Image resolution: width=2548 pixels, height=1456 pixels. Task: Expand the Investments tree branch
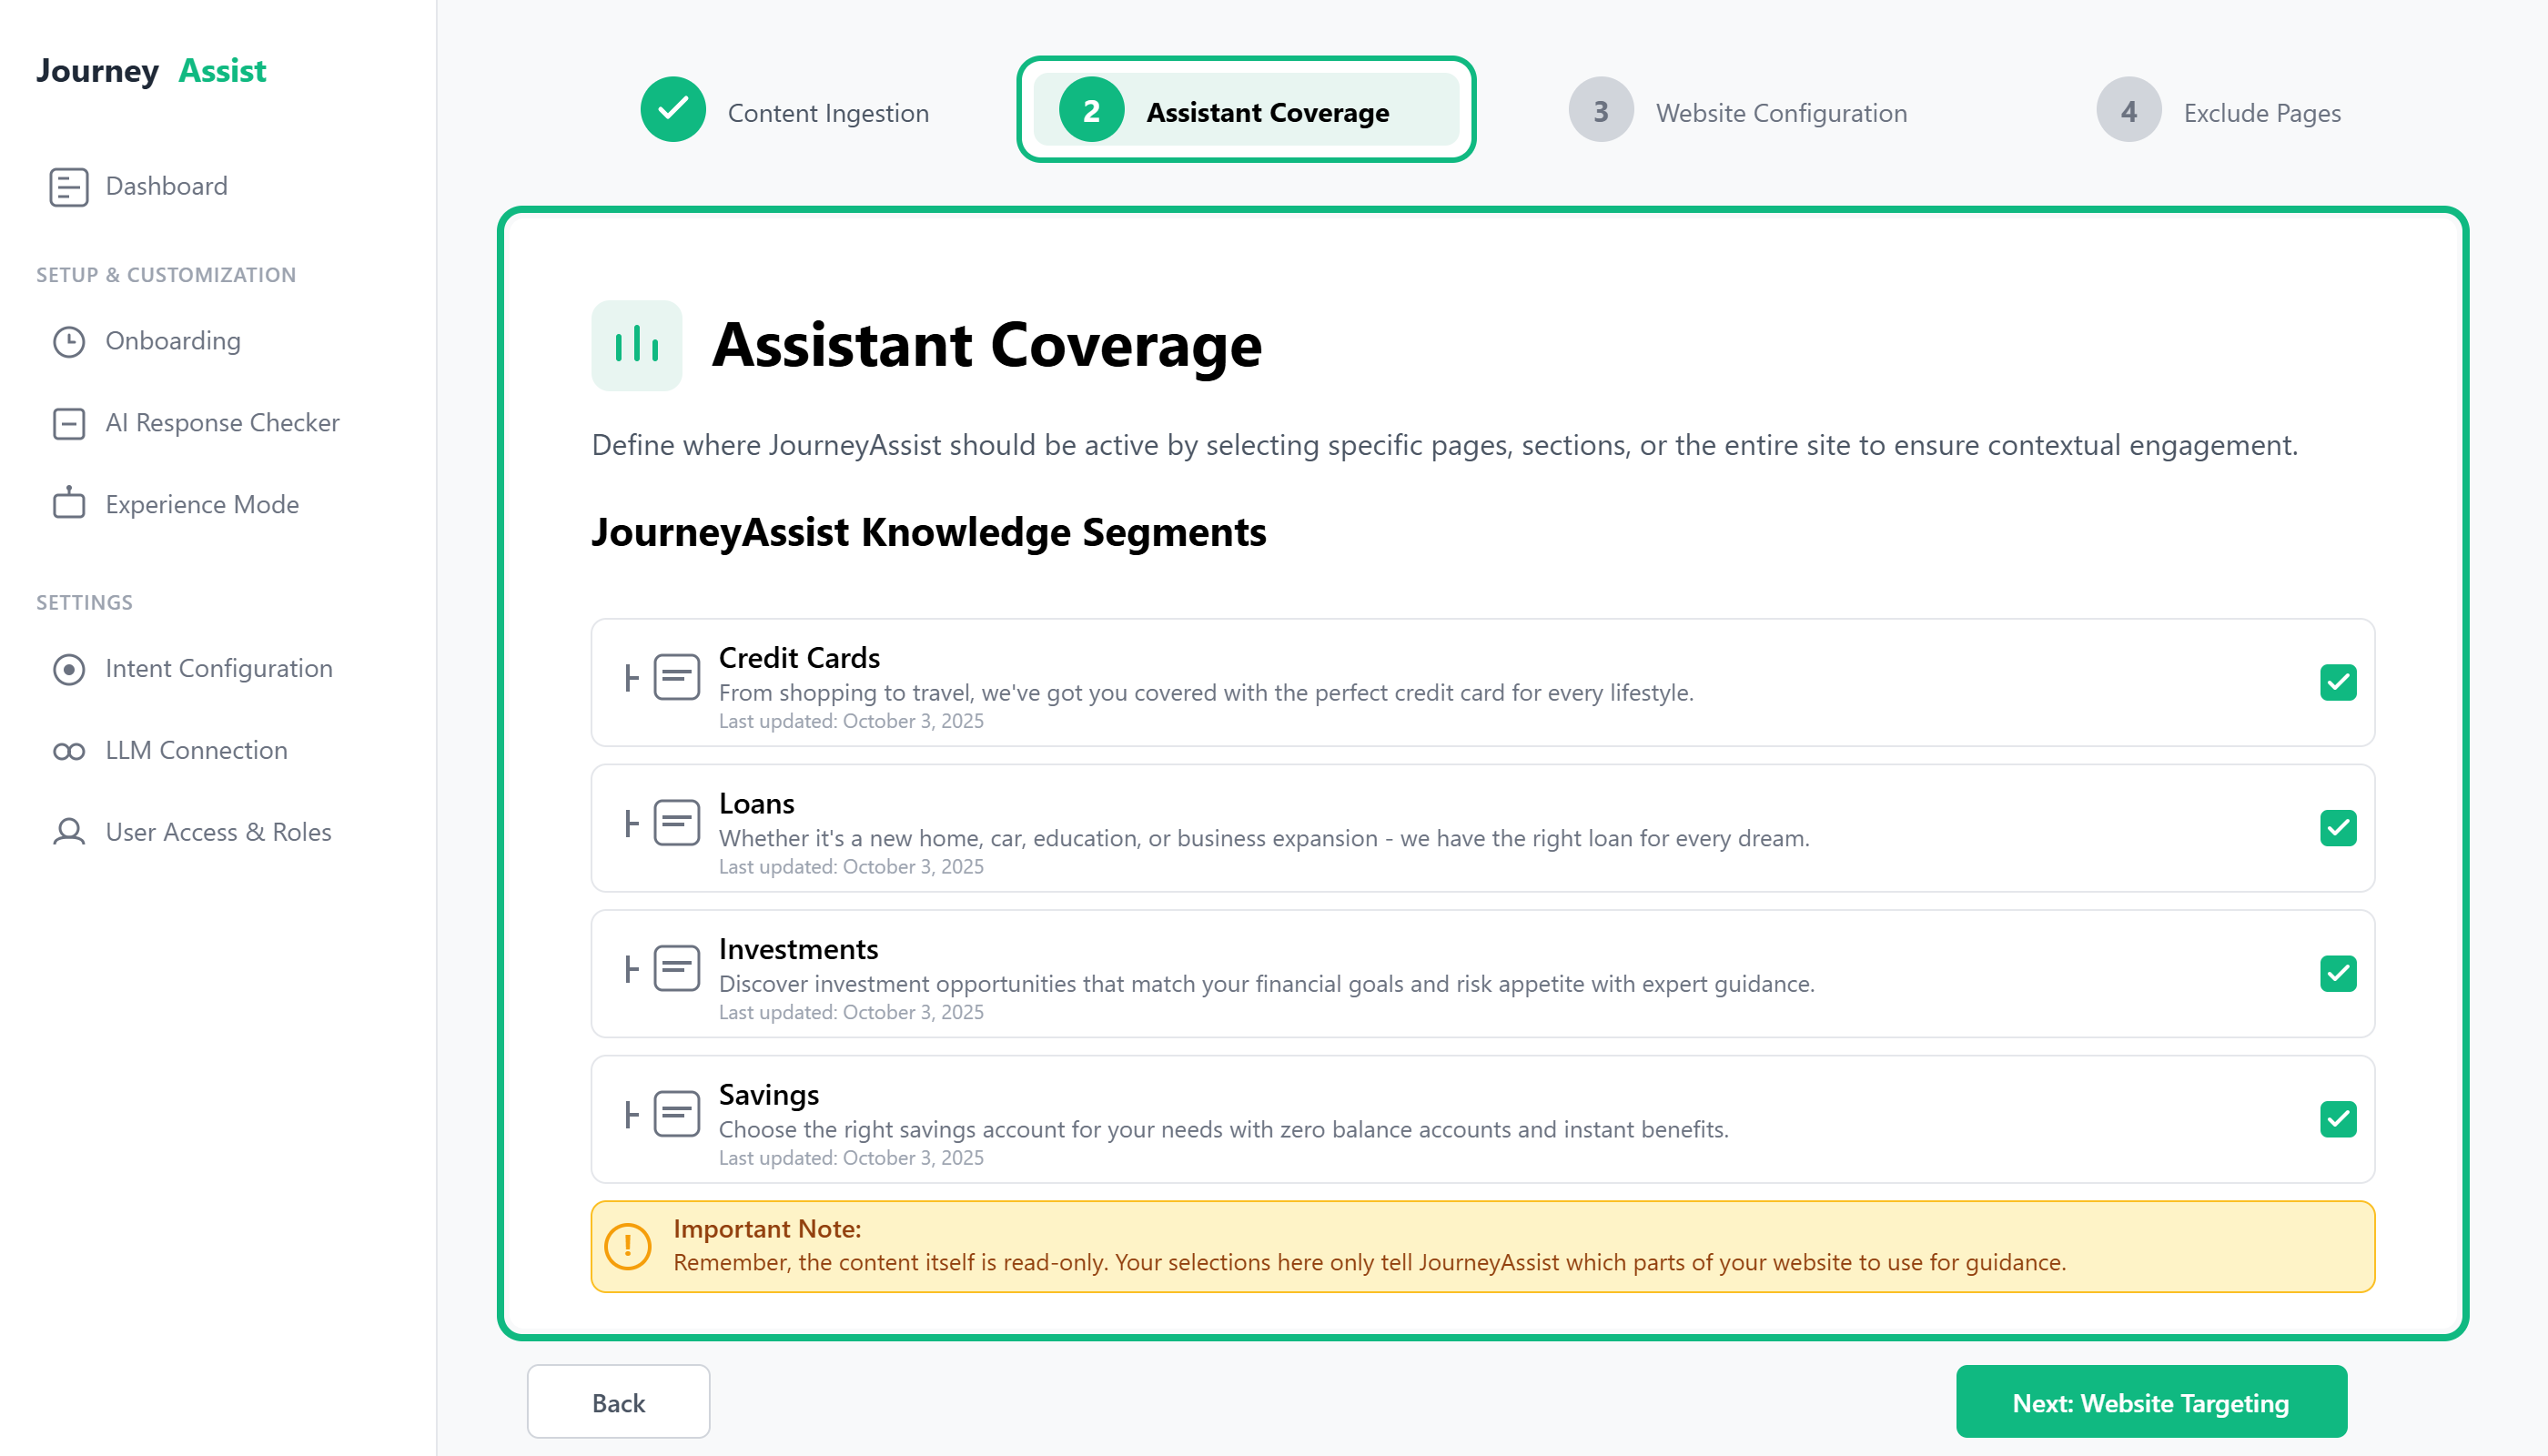pyautogui.click(x=631, y=969)
